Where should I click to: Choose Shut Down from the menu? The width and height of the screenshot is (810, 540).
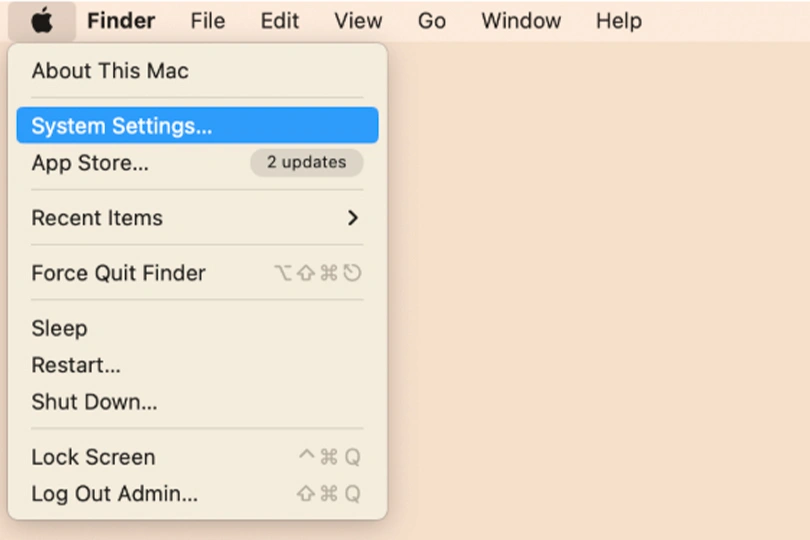click(x=94, y=402)
